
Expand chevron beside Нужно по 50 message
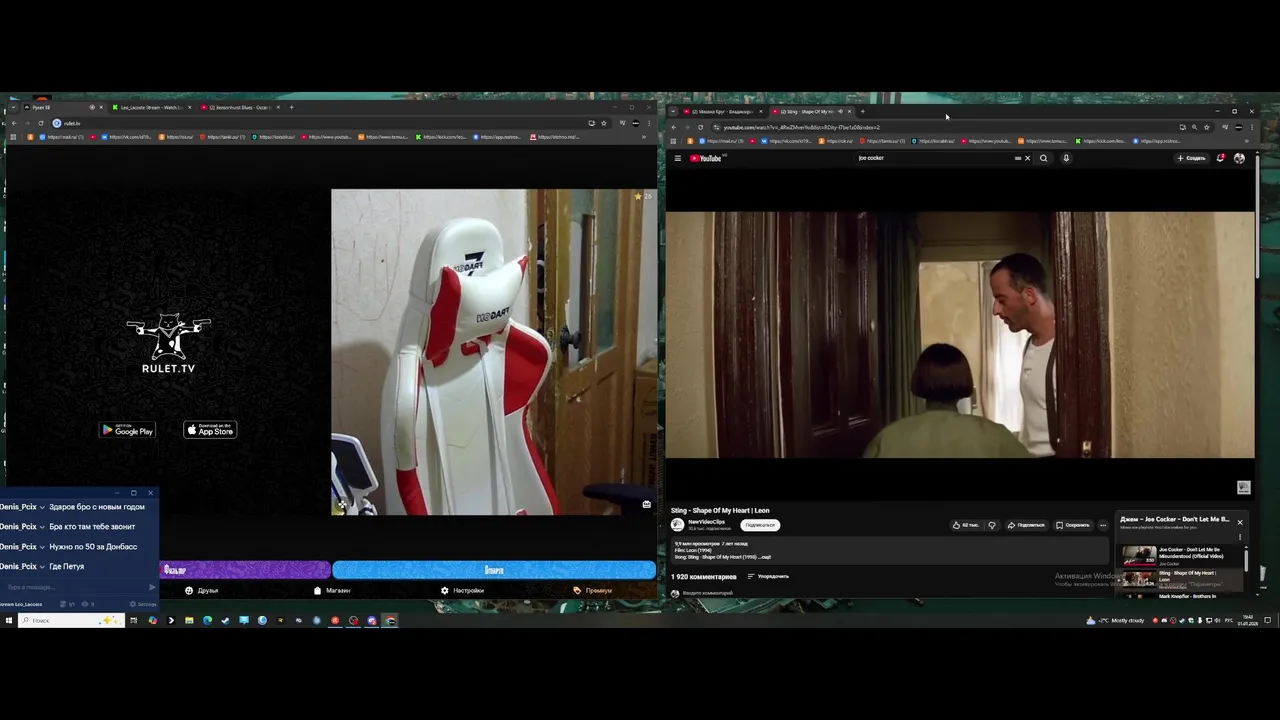click(x=43, y=547)
